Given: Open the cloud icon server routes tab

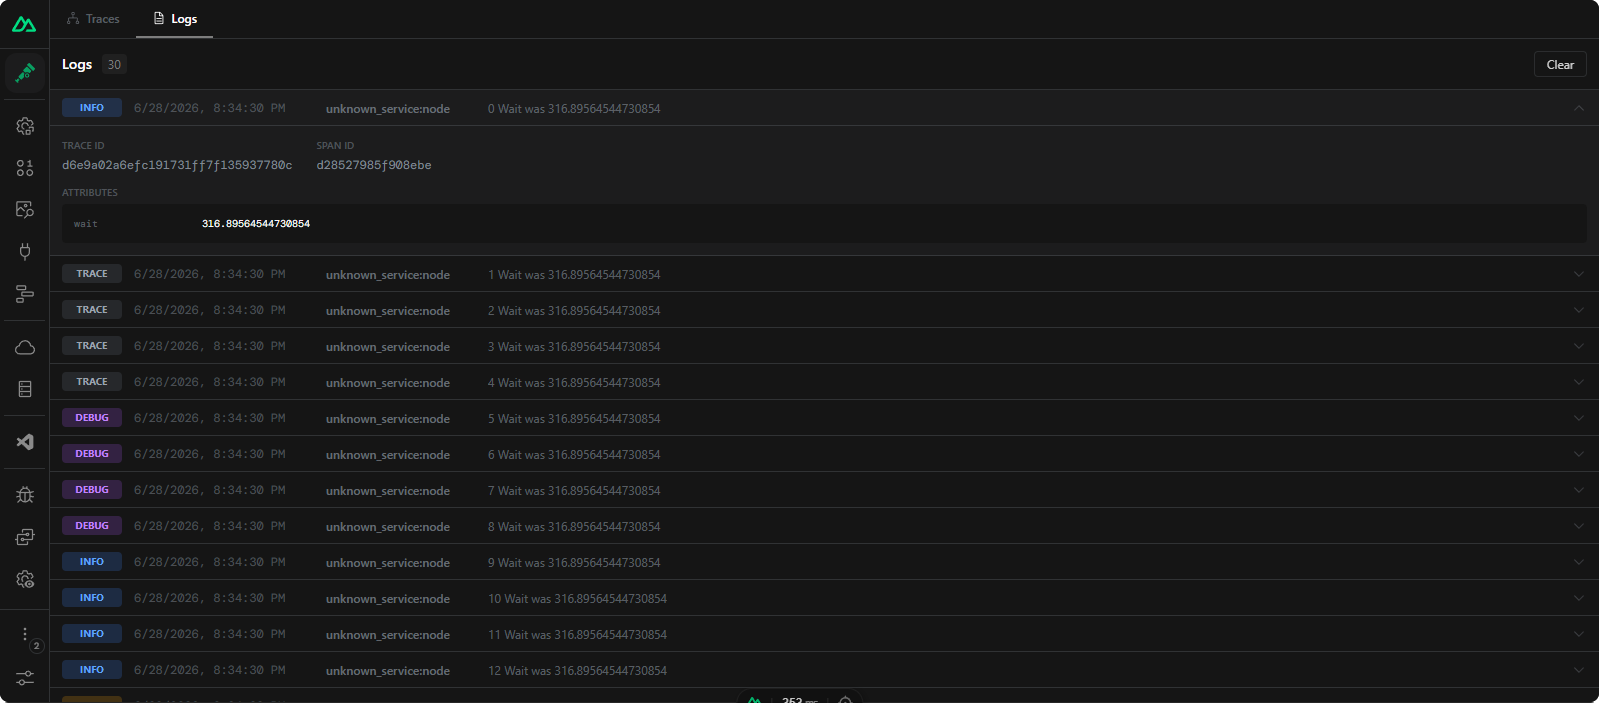Looking at the screenshot, I should coord(25,347).
